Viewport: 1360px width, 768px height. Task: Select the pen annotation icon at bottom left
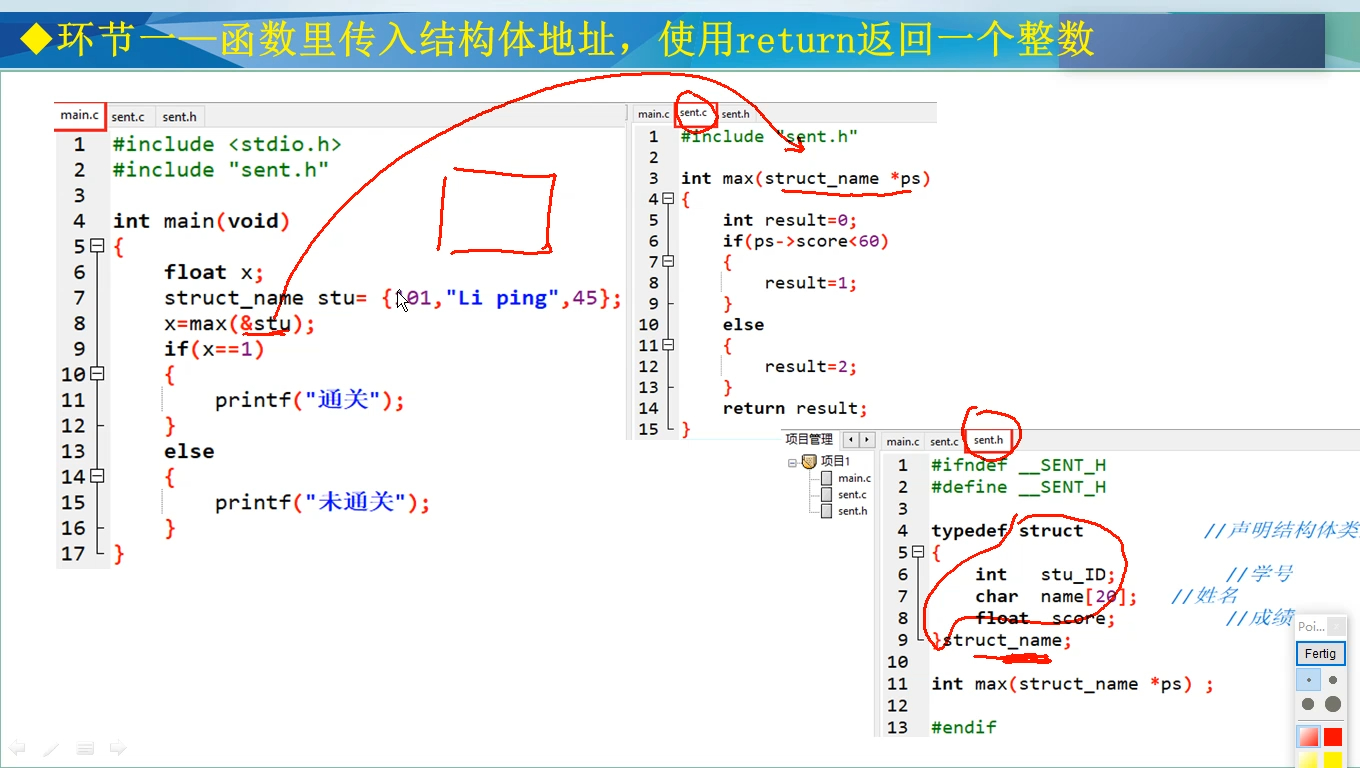(x=50, y=748)
